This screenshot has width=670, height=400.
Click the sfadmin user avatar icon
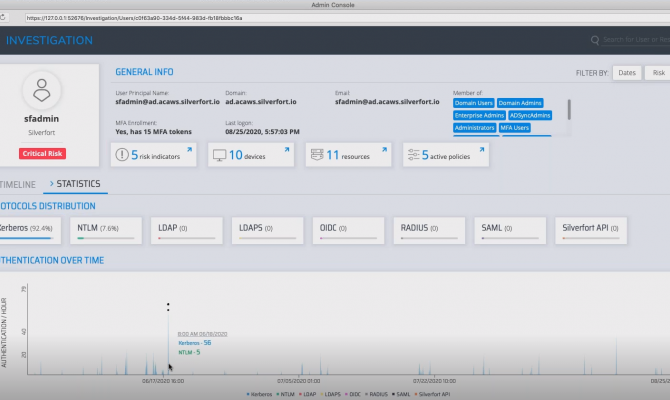click(x=41, y=90)
